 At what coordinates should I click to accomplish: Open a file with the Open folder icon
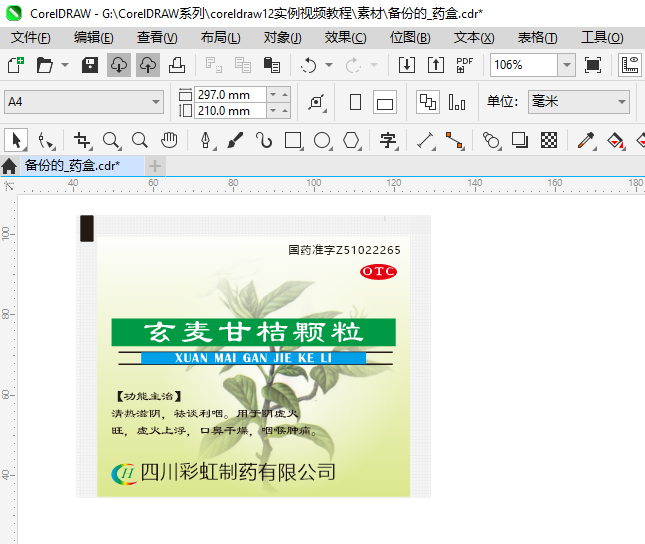44,65
